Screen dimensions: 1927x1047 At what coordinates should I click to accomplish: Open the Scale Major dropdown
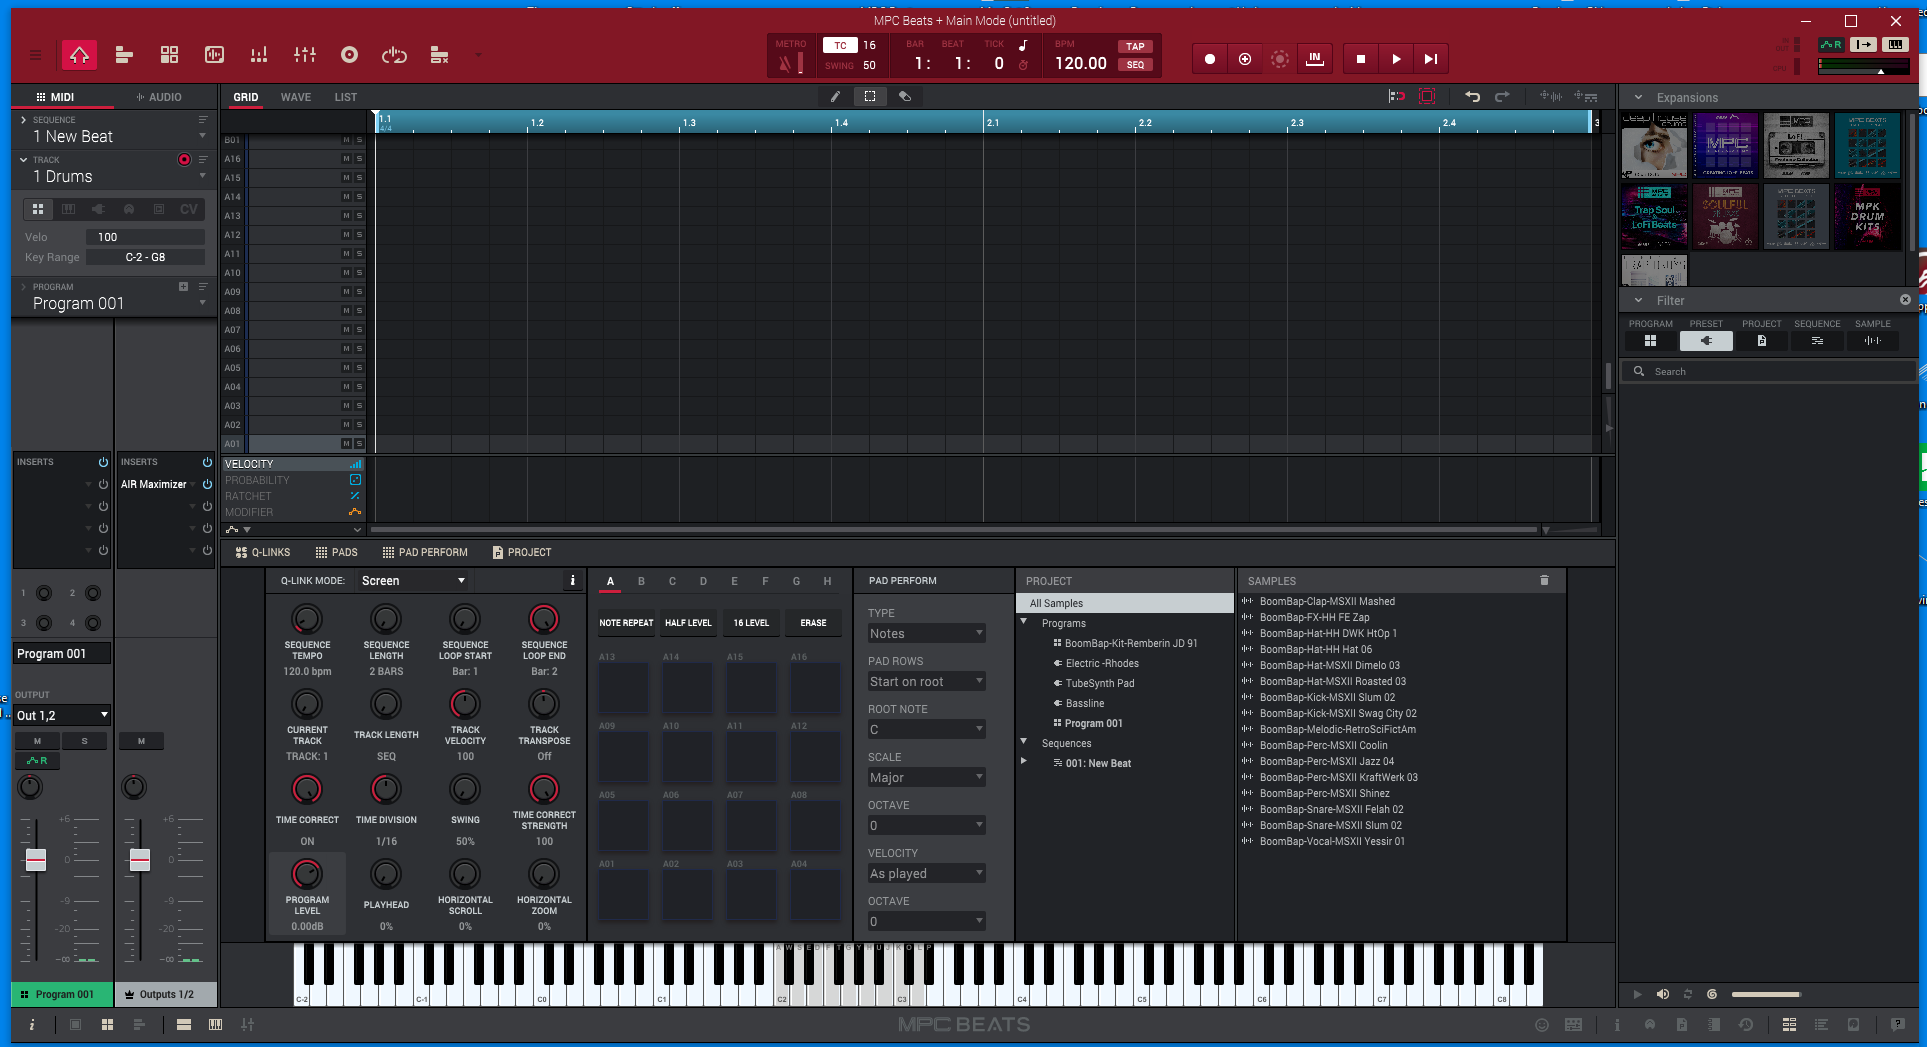(925, 777)
